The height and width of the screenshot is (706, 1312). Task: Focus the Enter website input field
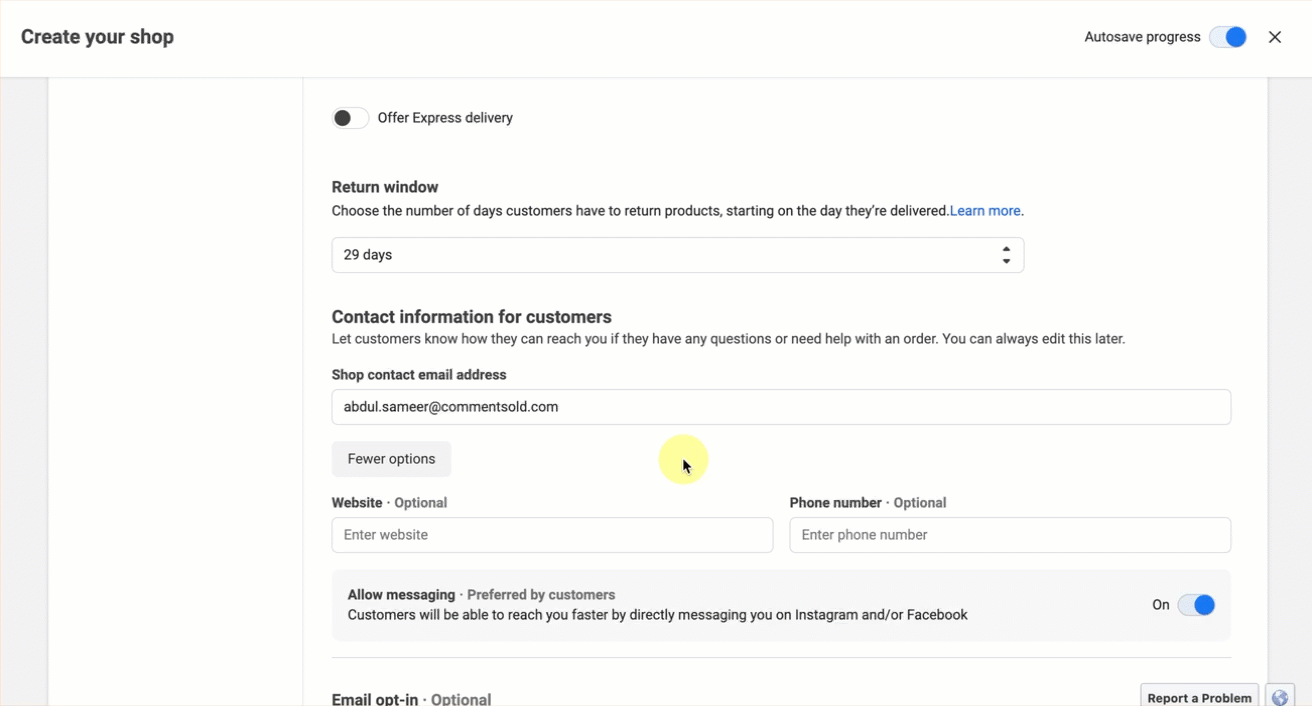click(552, 535)
